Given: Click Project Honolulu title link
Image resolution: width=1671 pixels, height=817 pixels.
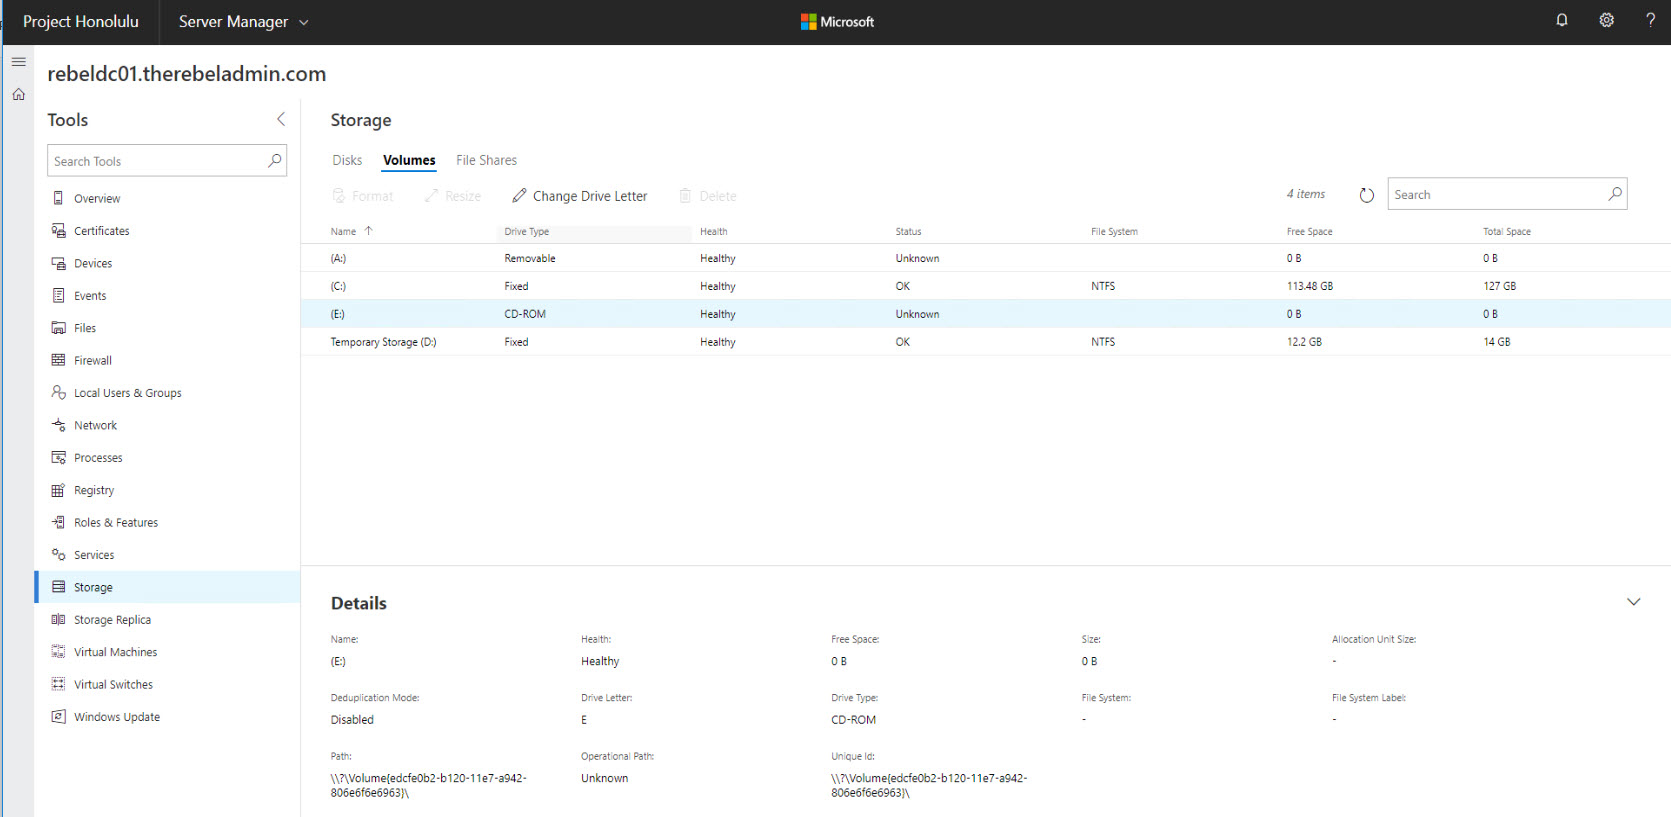Looking at the screenshot, I should [x=81, y=22].
